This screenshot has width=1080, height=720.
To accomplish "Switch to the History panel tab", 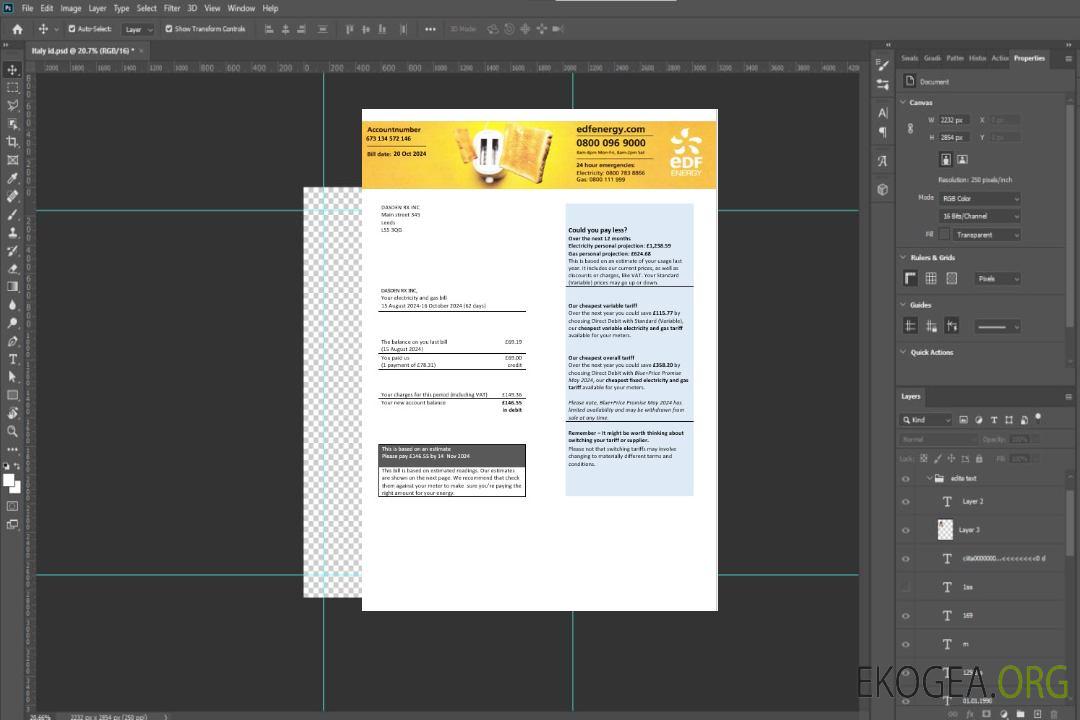I will 977,58.
